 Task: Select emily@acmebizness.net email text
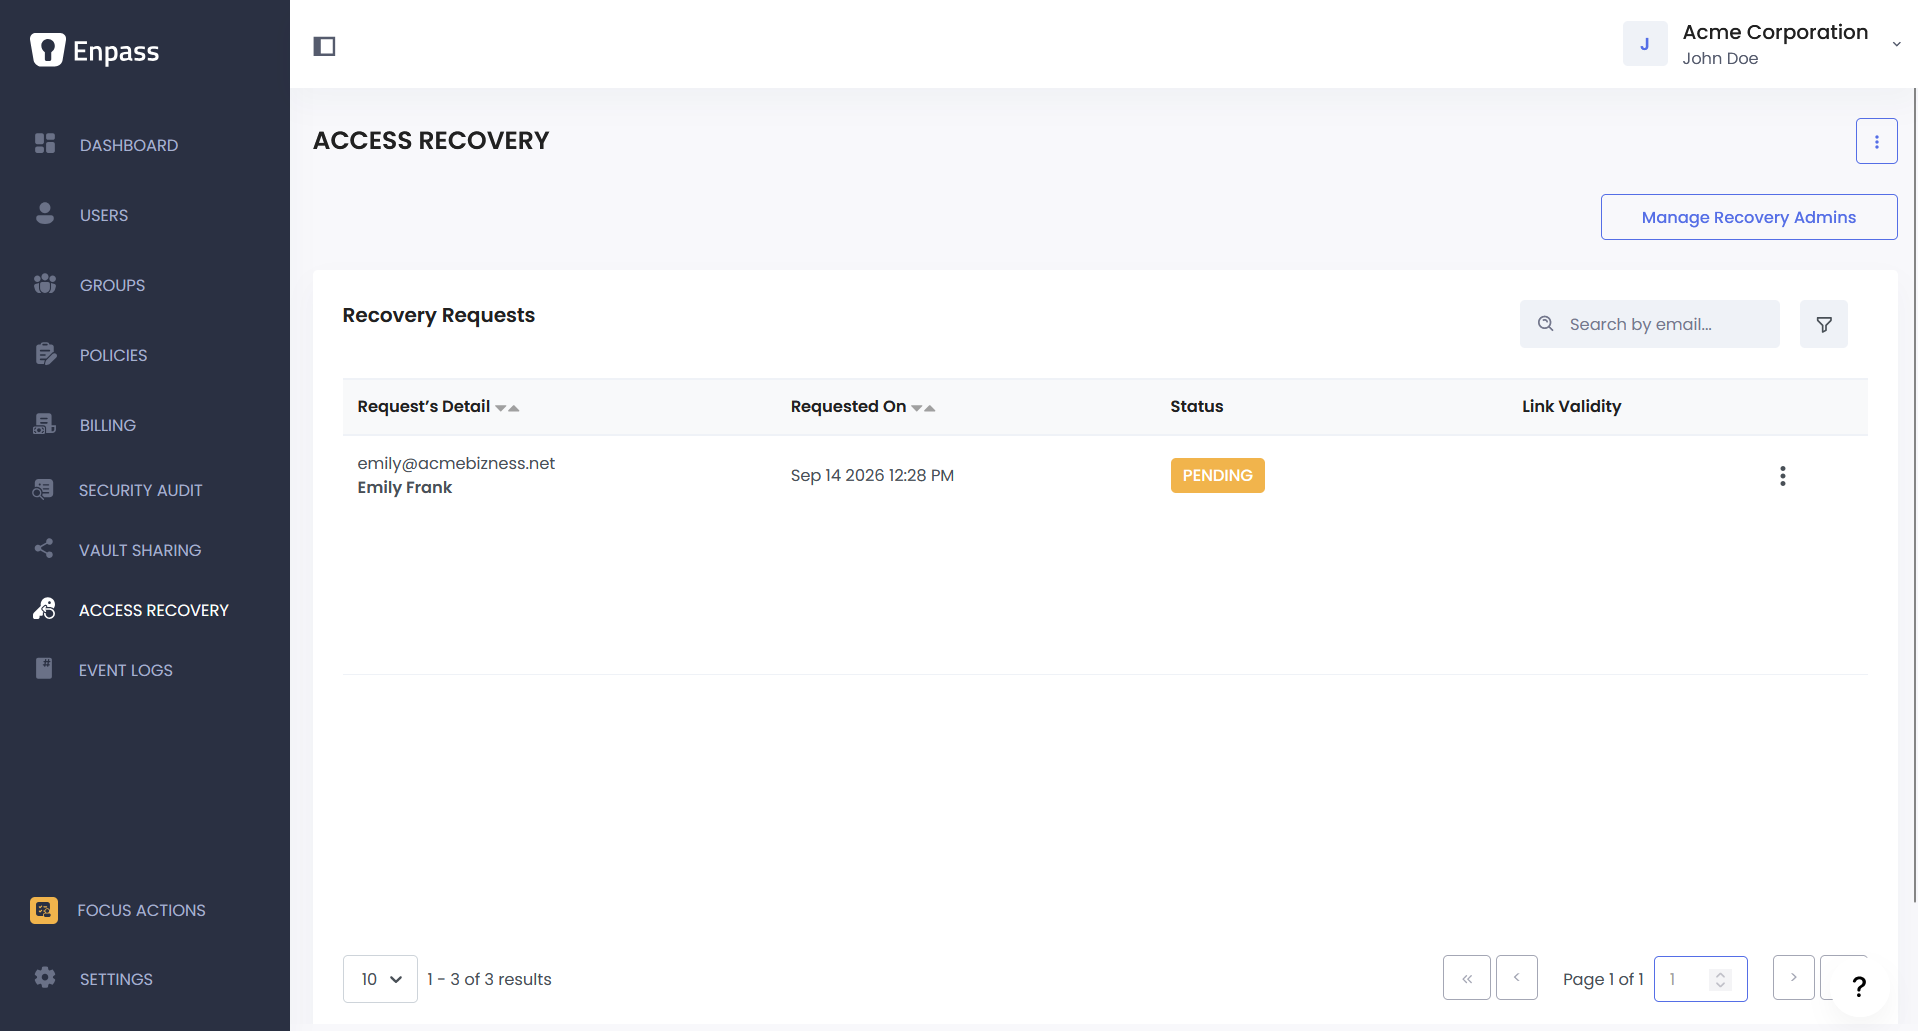tap(456, 463)
